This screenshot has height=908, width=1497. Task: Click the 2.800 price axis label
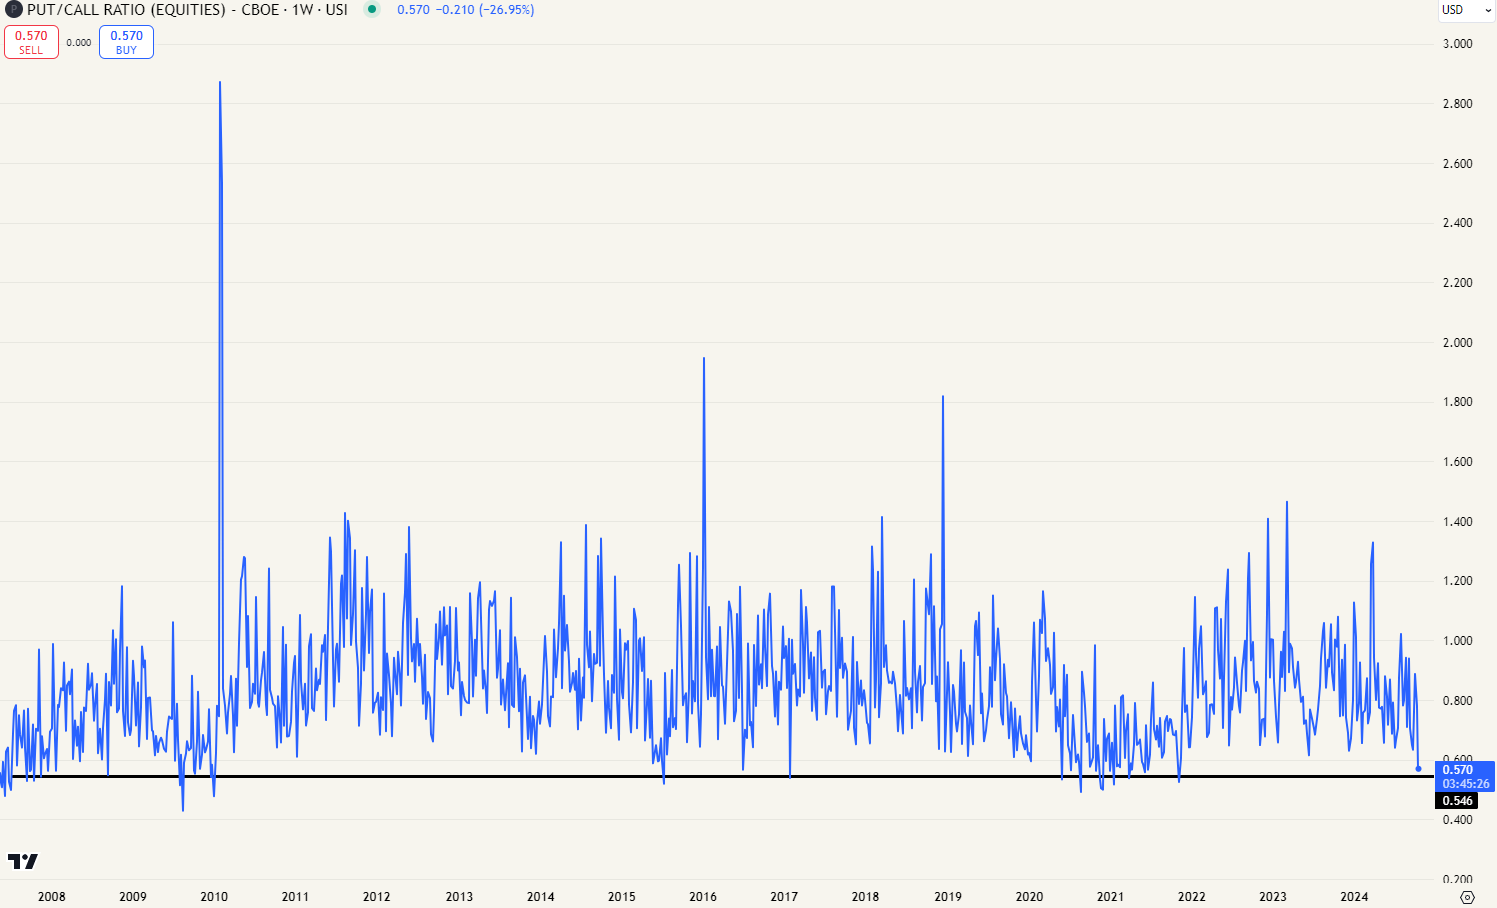coord(1457,104)
